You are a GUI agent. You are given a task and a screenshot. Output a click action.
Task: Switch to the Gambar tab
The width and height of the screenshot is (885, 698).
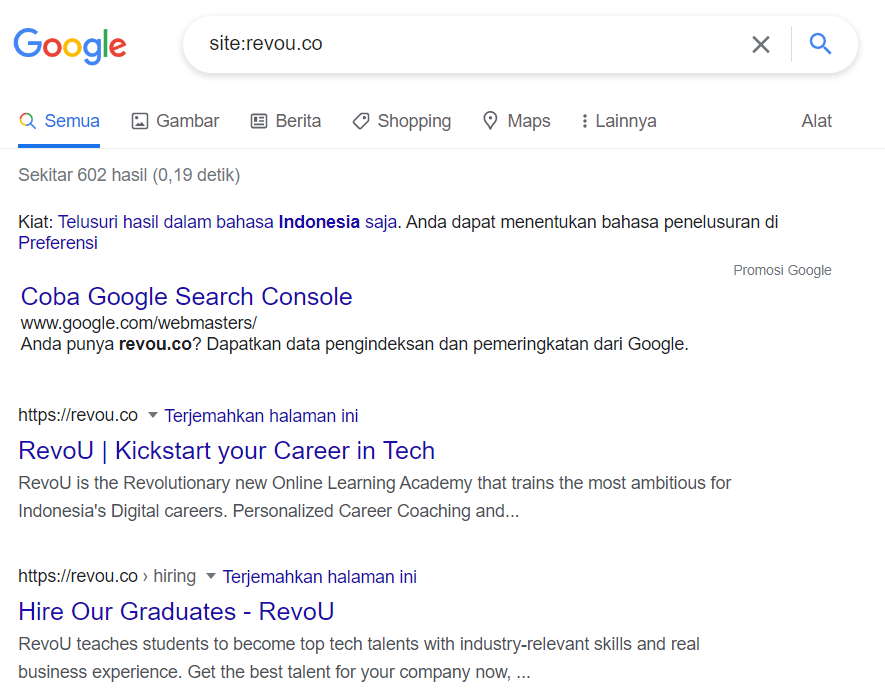click(x=187, y=120)
